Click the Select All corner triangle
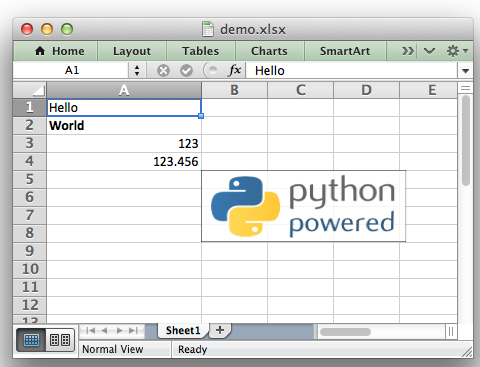Screen dimensions: 480x367 (x=30, y=90)
